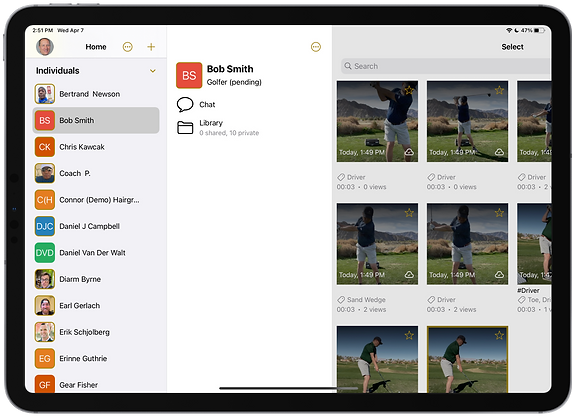The image size is (572, 418).
Task: Open the Chat speech bubble icon
Action: point(185,104)
